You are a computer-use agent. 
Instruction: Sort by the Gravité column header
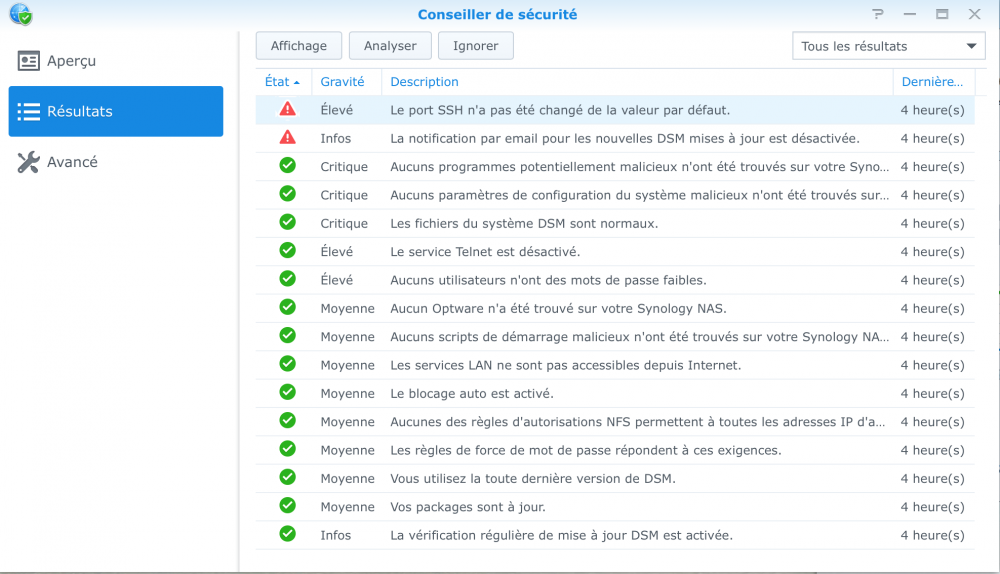click(x=346, y=82)
